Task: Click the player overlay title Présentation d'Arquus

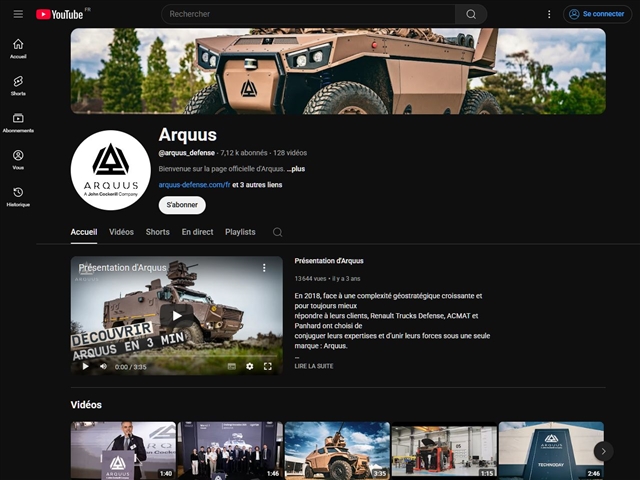Action: [122, 268]
